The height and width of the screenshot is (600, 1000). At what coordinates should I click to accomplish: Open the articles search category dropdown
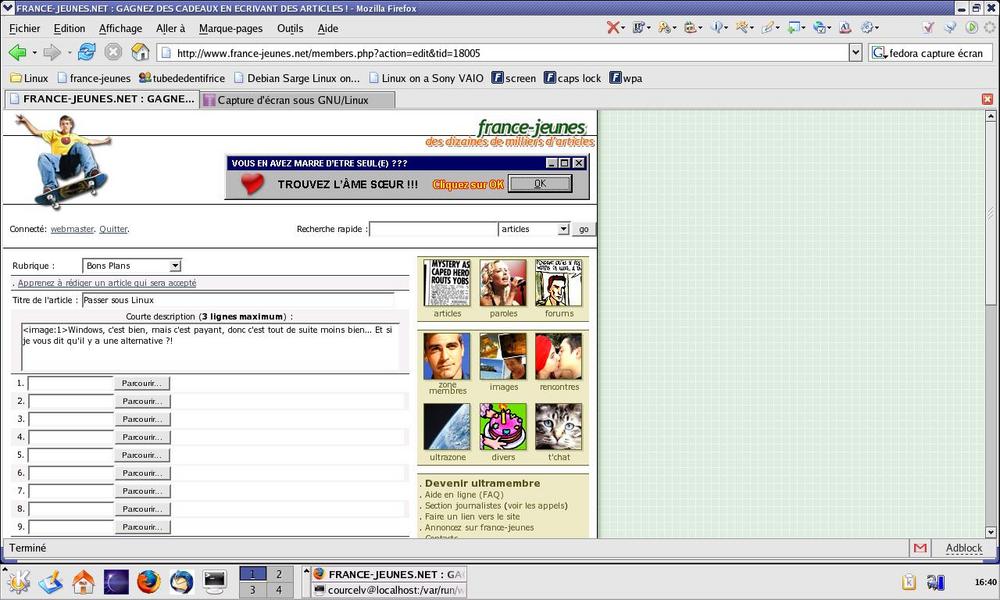click(x=534, y=229)
